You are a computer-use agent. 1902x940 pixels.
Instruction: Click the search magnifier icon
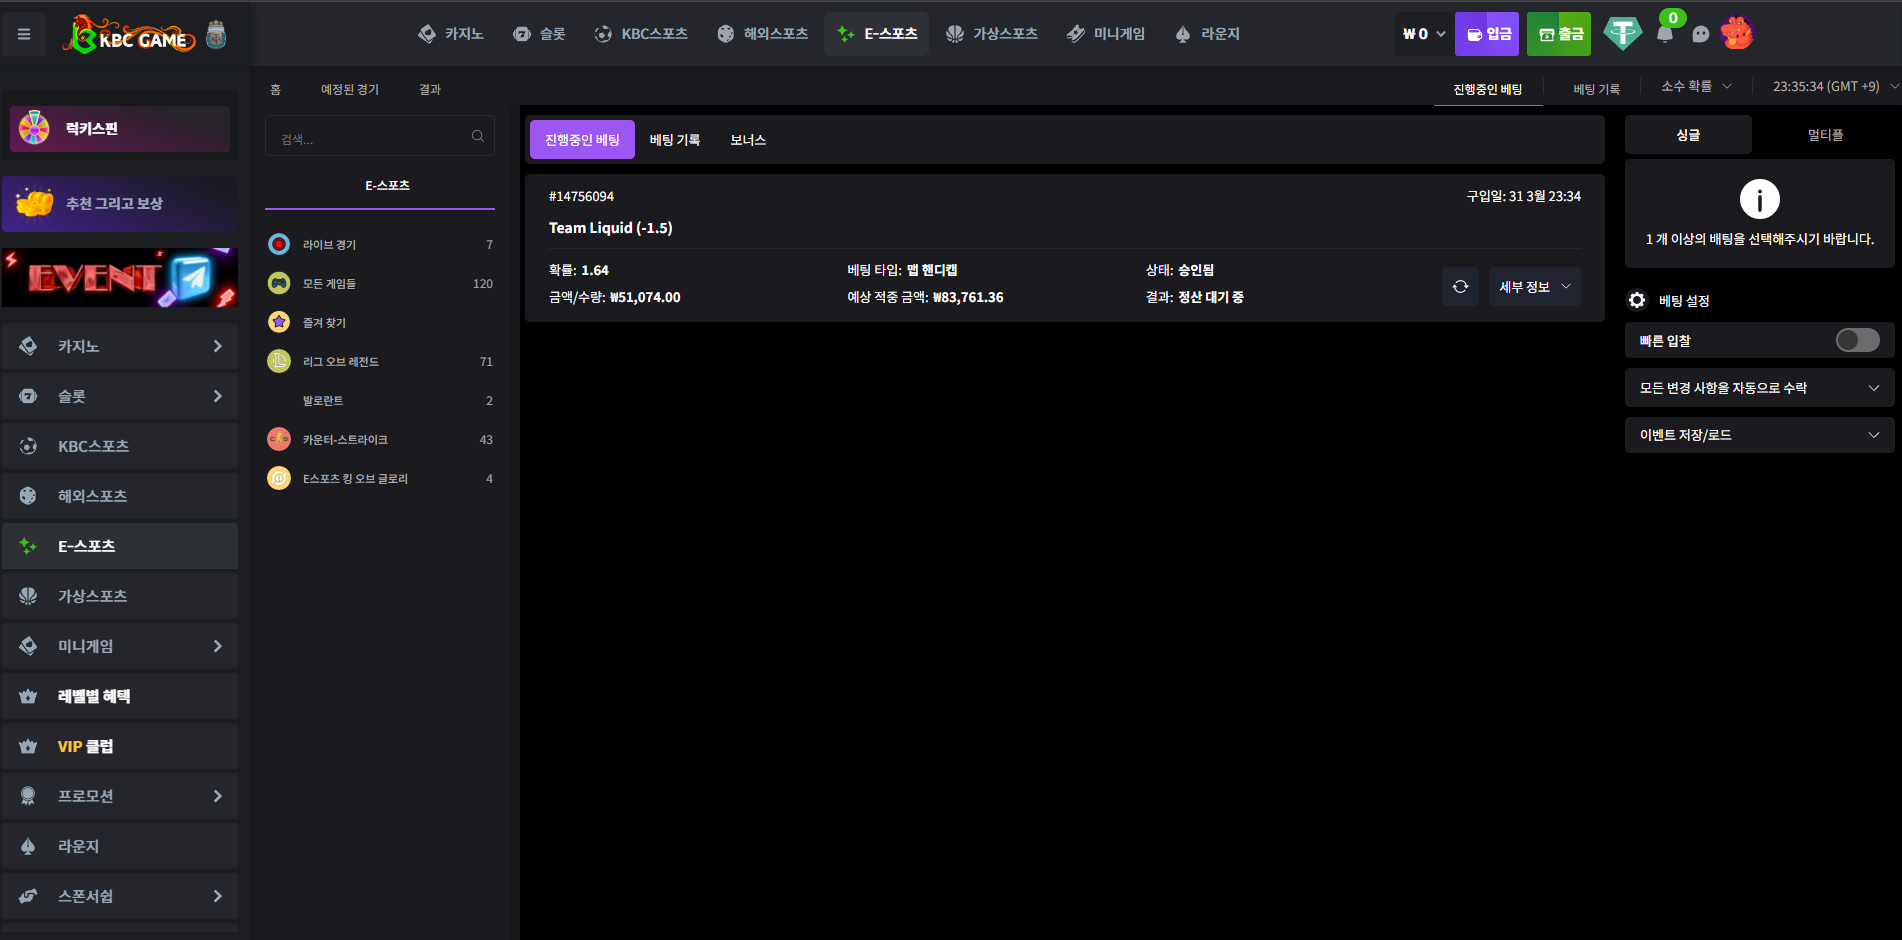point(478,137)
